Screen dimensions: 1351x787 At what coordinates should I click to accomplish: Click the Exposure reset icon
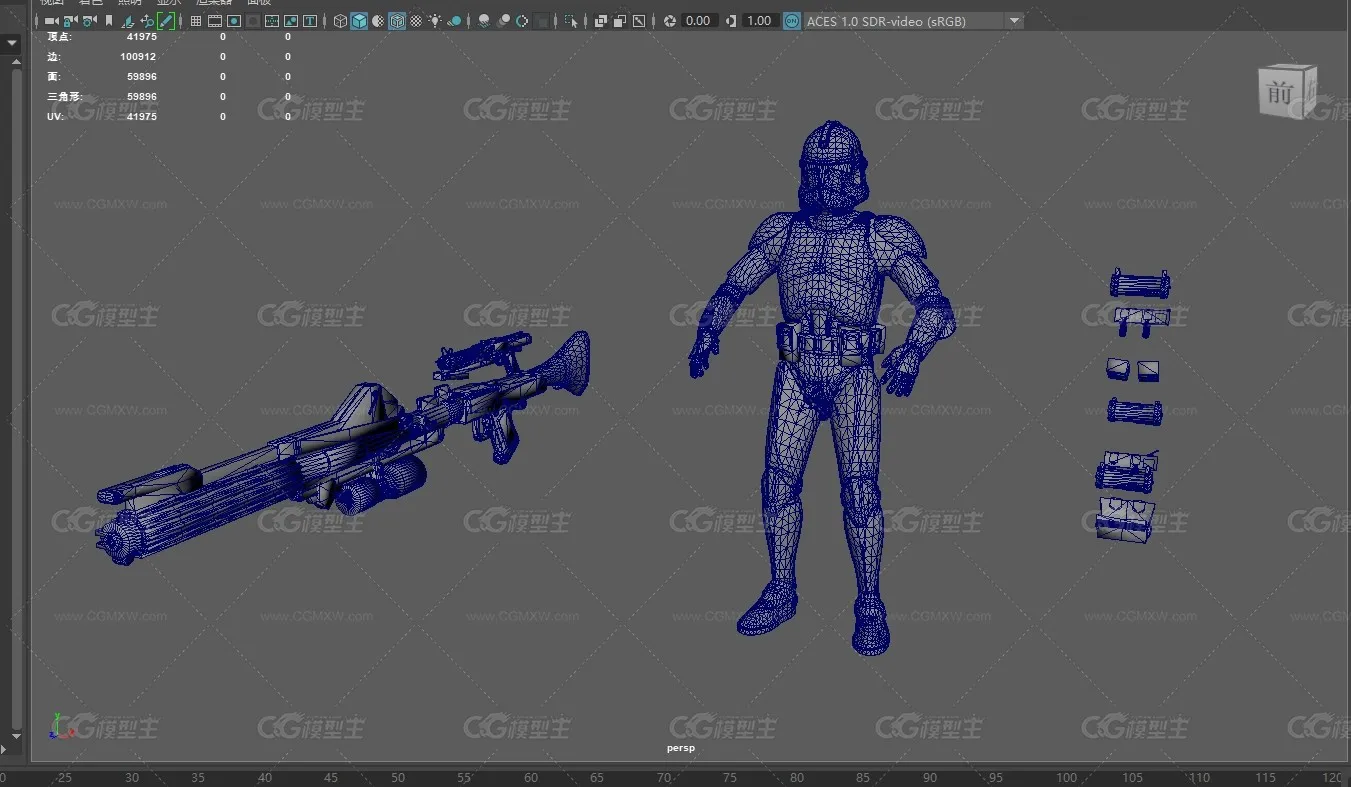(670, 20)
